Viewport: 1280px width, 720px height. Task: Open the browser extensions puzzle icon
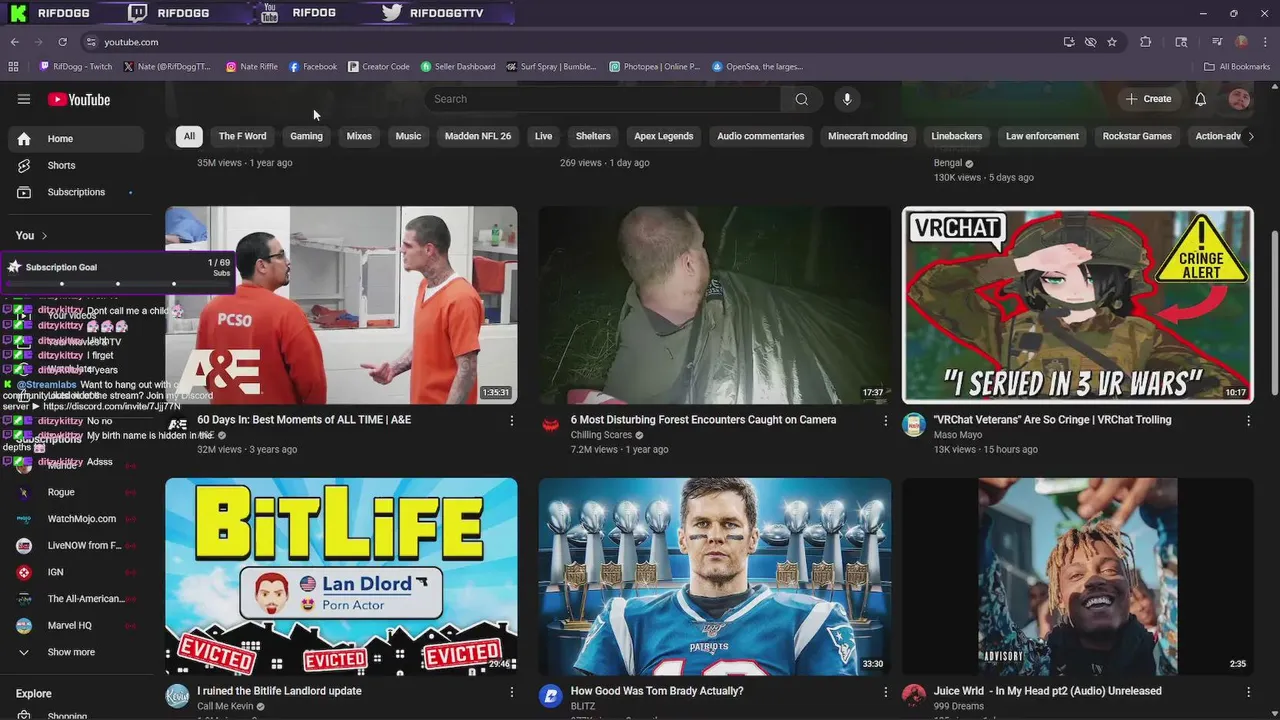1146,42
